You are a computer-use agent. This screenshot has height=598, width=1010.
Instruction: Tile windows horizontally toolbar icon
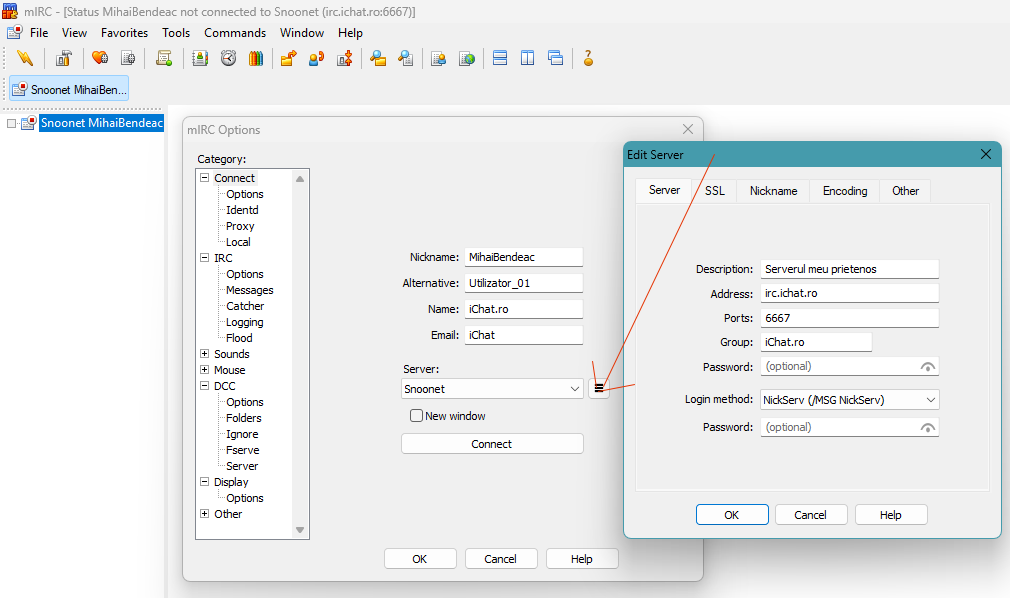500,58
